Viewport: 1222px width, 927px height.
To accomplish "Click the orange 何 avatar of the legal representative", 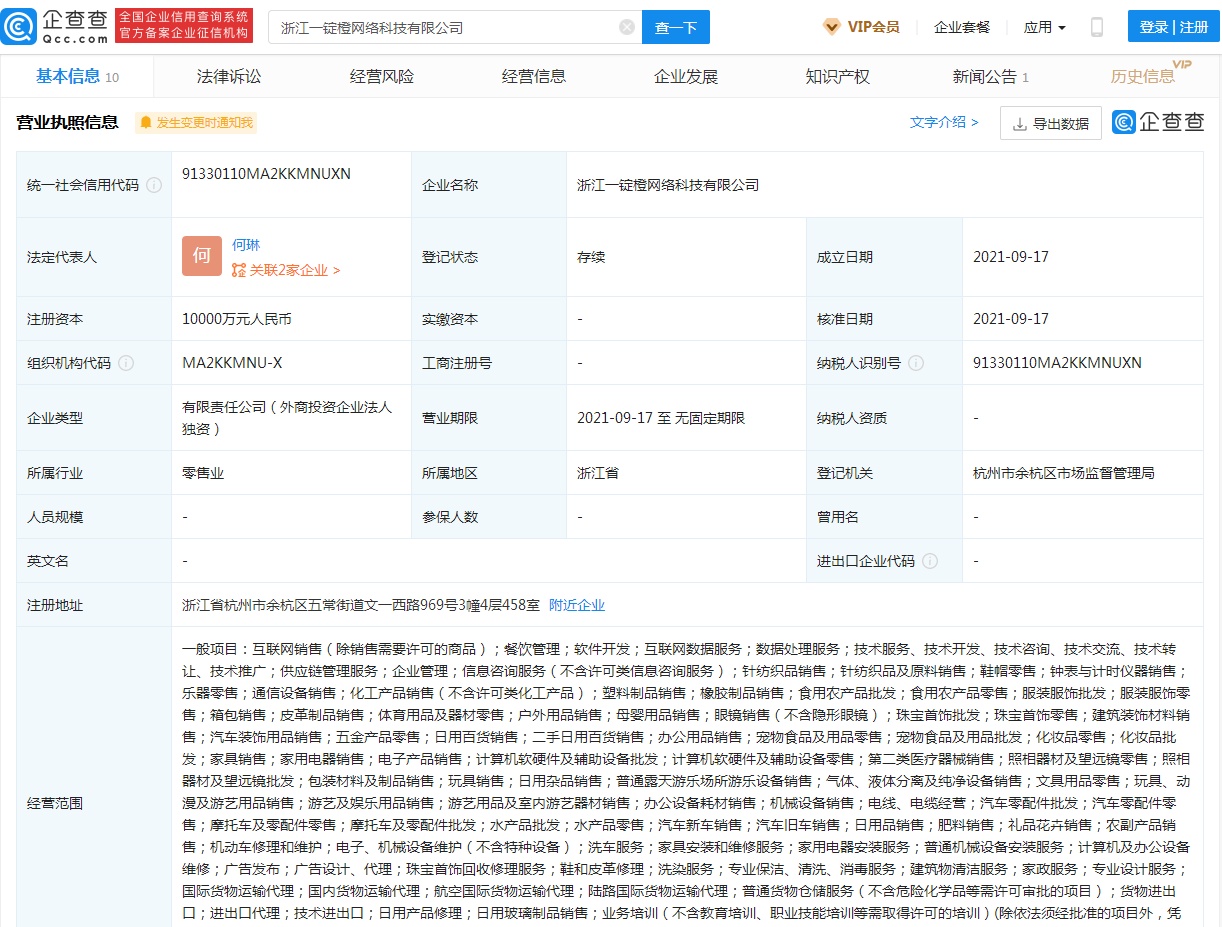I will click(202, 256).
